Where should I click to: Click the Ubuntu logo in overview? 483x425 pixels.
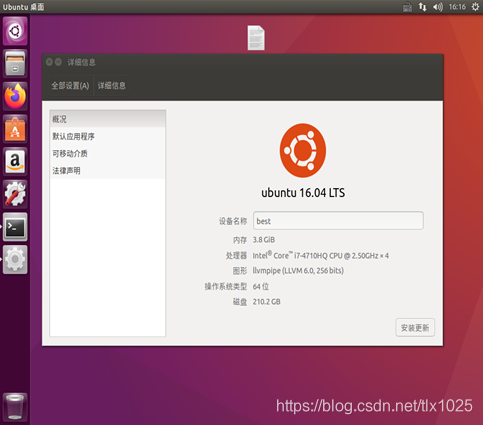point(303,150)
